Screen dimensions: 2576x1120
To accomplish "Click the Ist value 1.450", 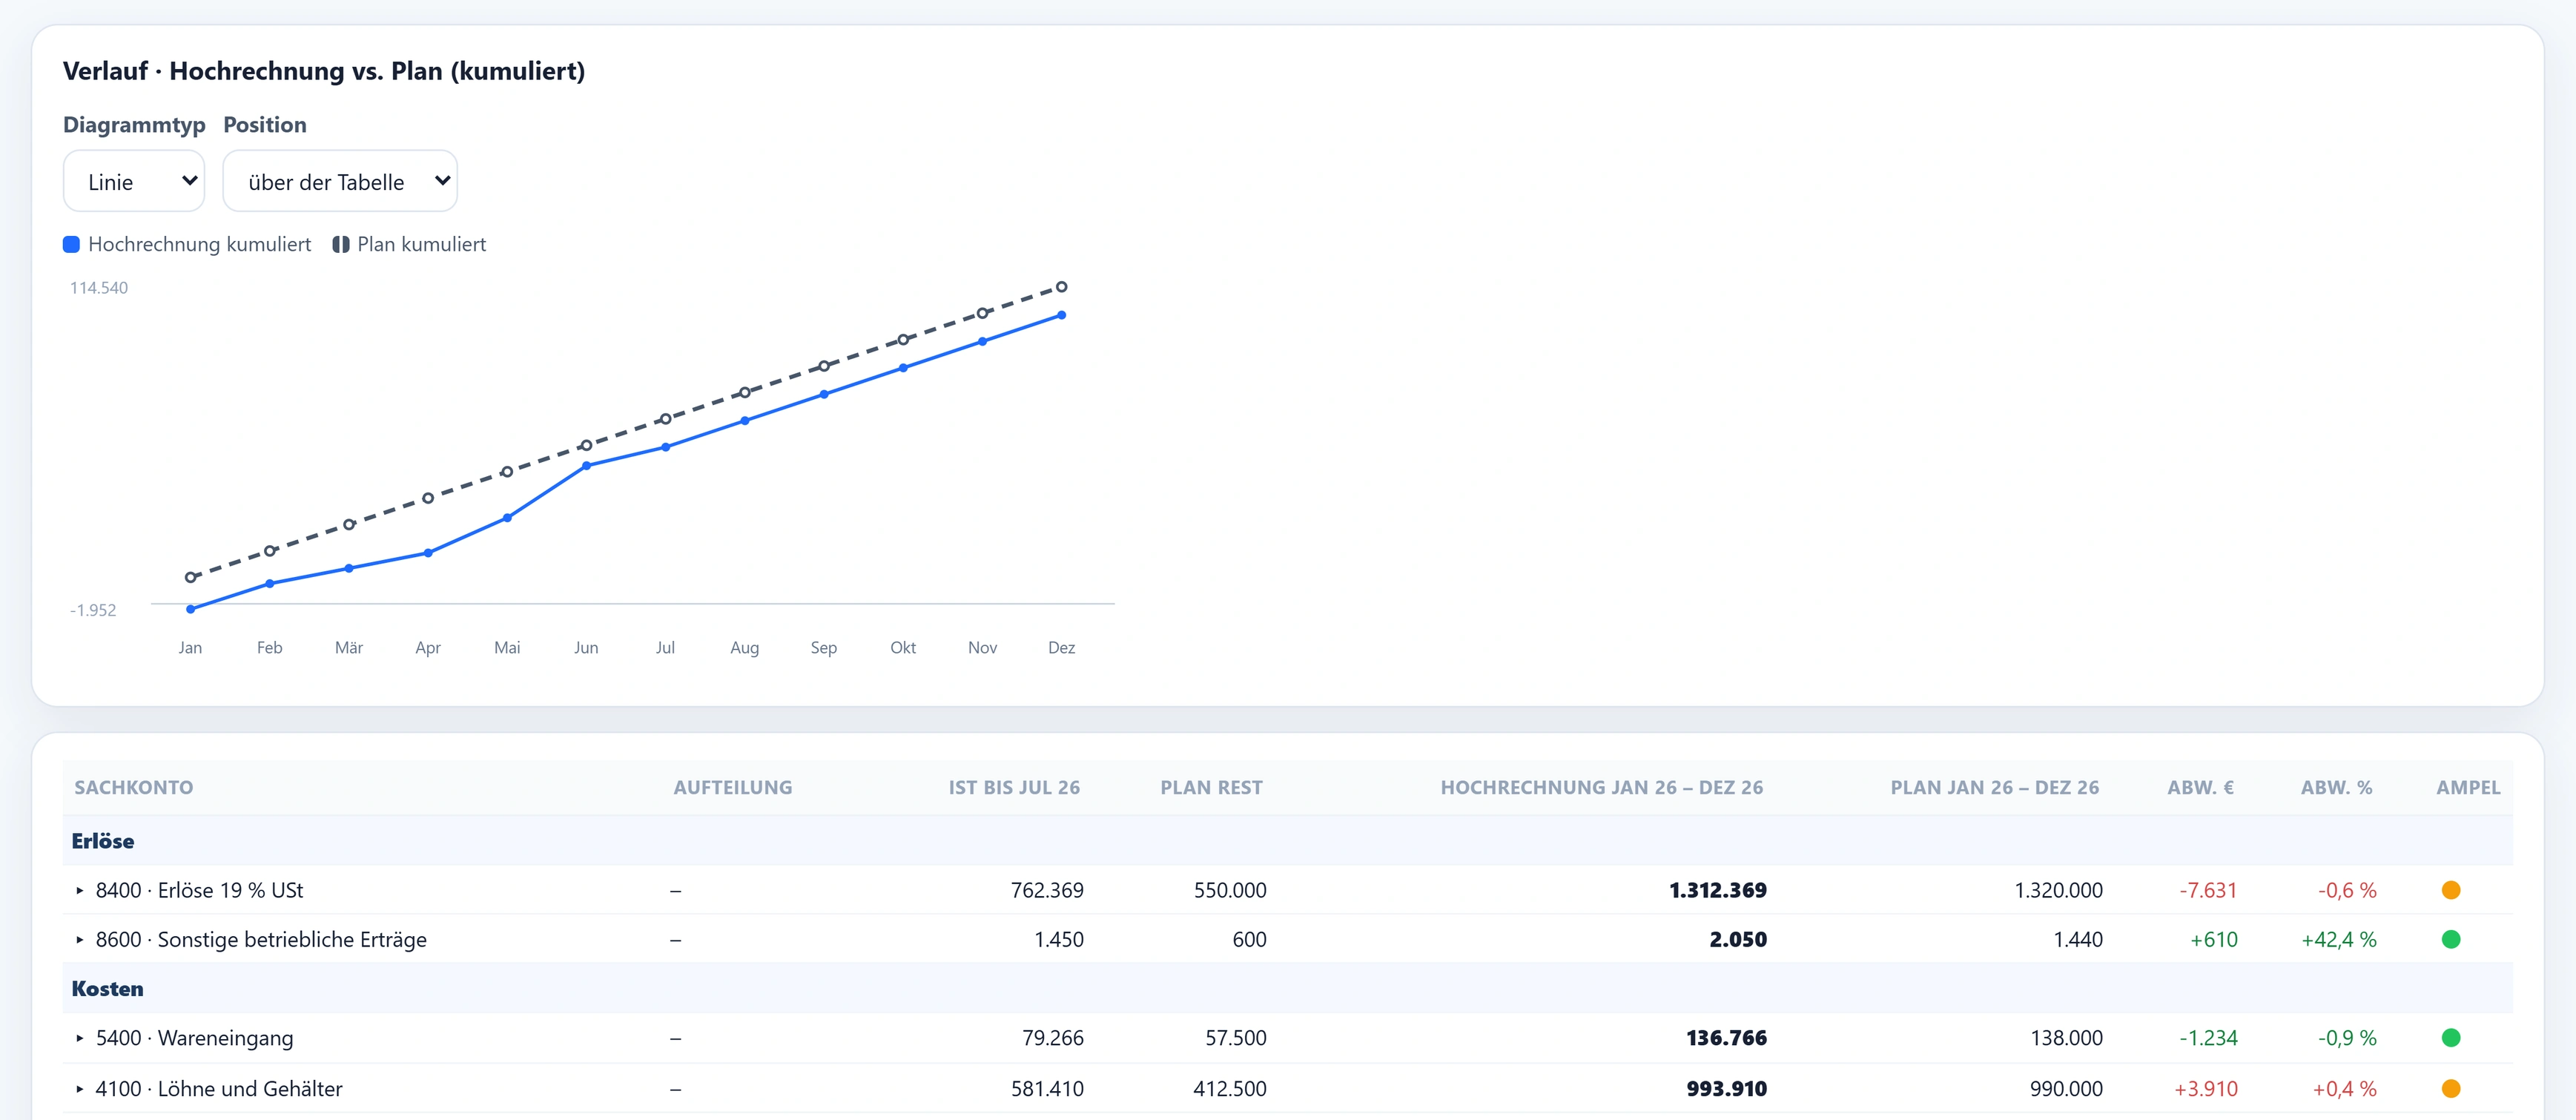I will [1059, 939].
